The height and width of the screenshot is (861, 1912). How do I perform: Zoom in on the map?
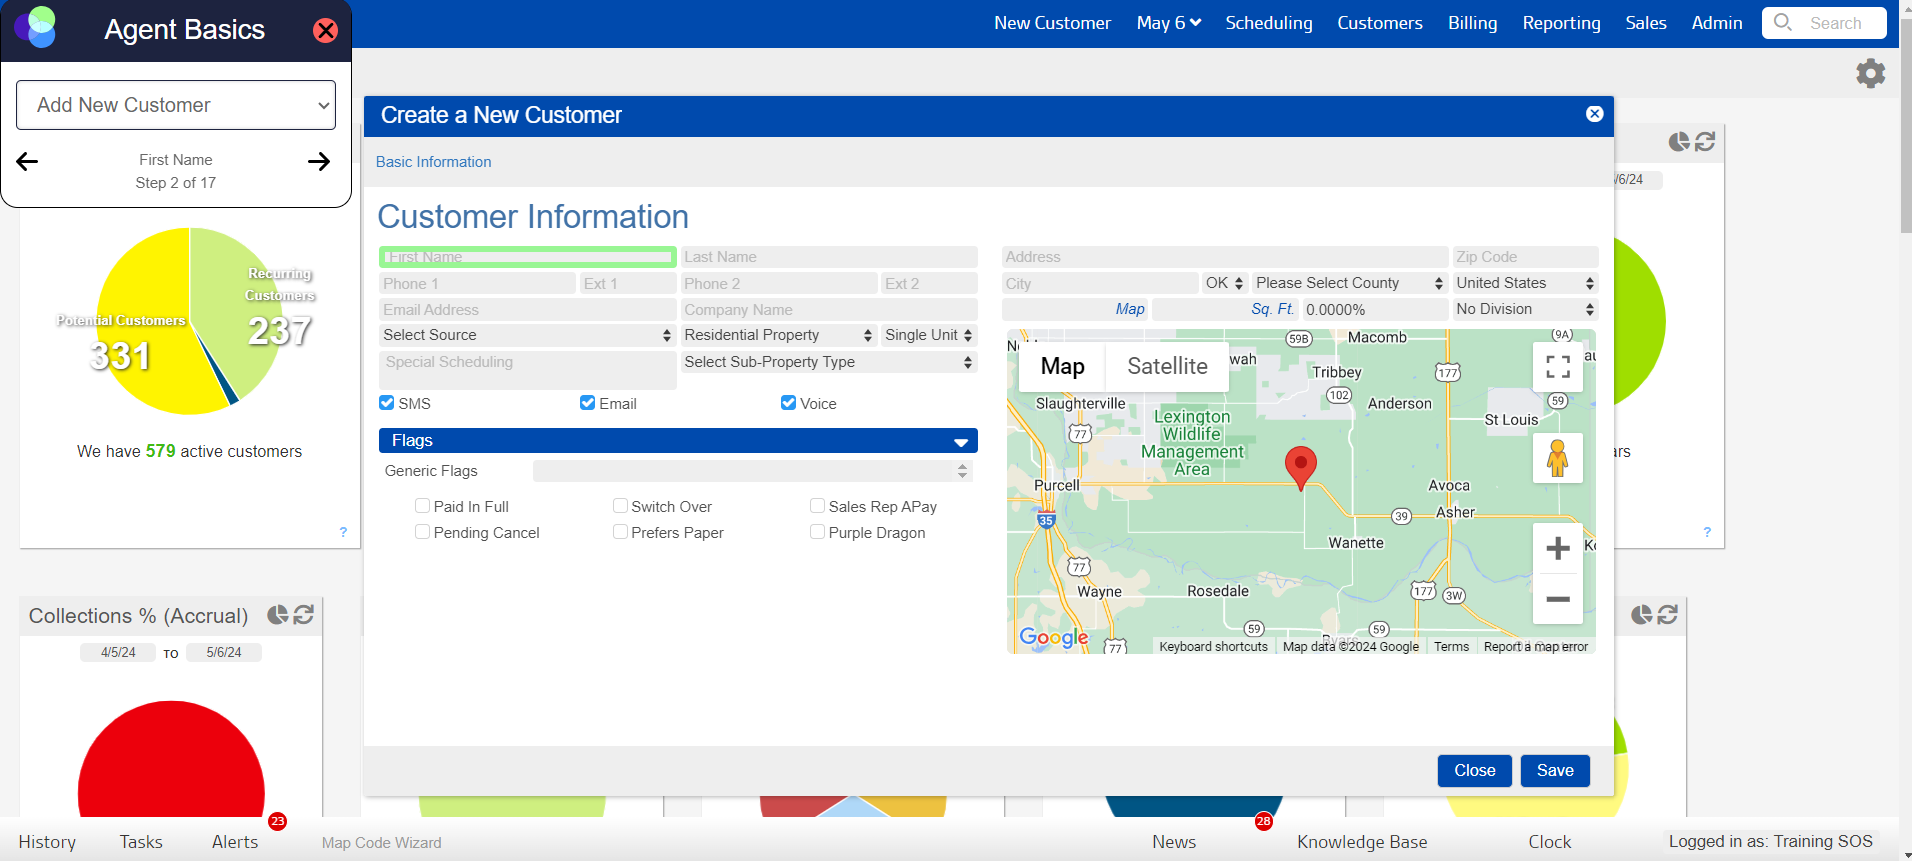tap(1557, 548)
